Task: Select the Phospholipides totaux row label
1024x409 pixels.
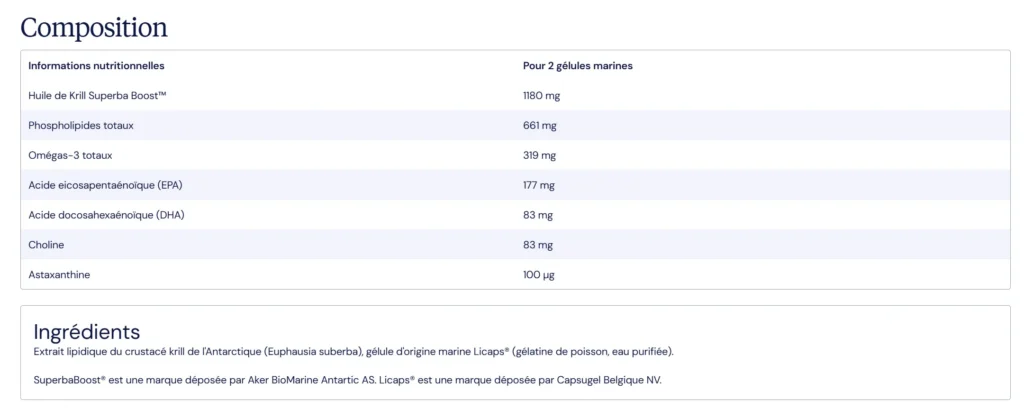Action: coord(81,125)
